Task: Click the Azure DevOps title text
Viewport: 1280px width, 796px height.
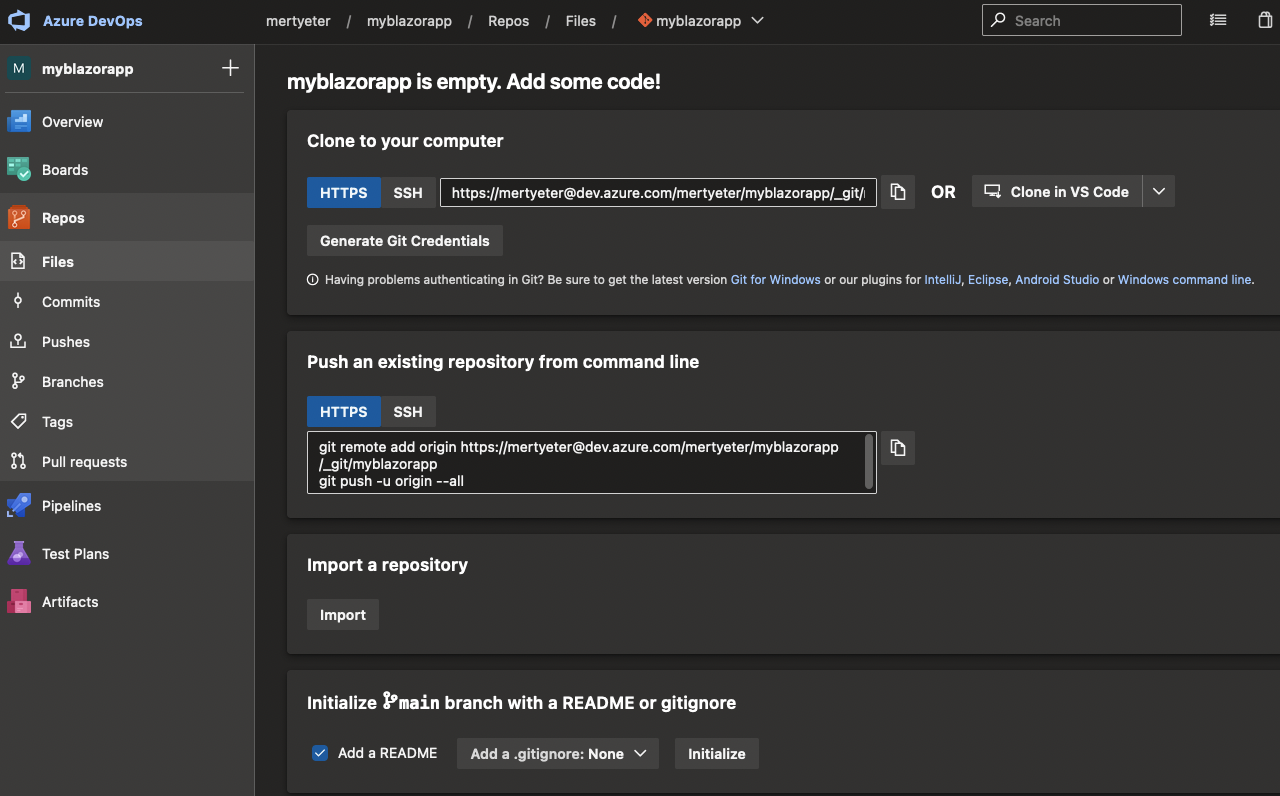Action: [x=93, y=21]
